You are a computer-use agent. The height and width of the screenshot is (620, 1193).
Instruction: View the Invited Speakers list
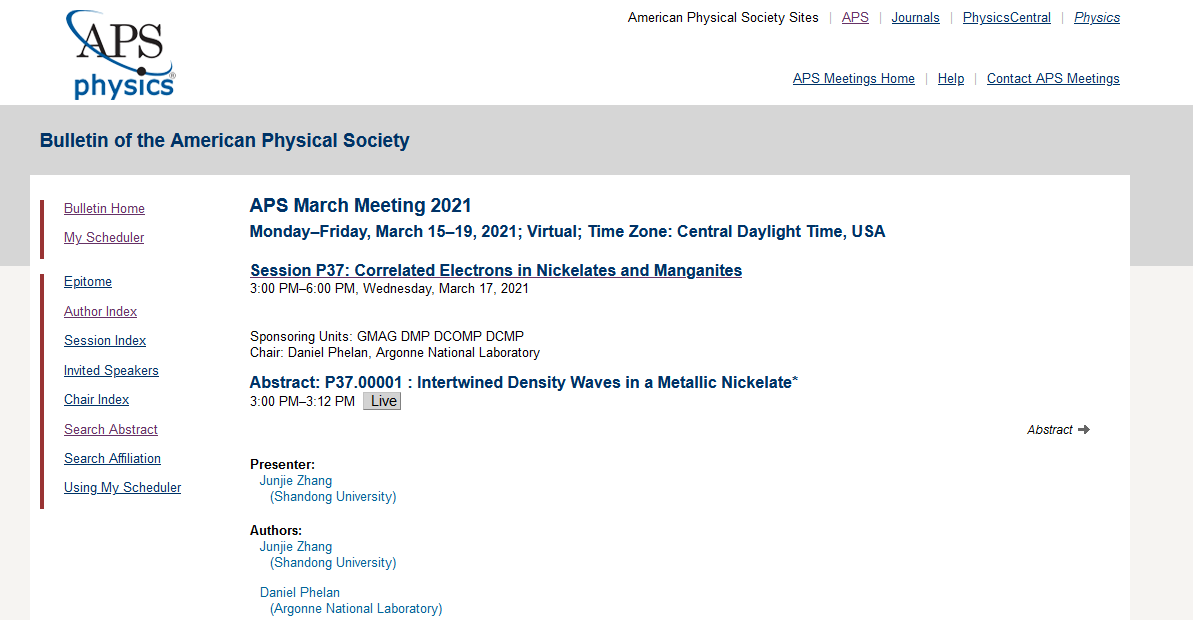pyautogui.click(x=111, y=371)
